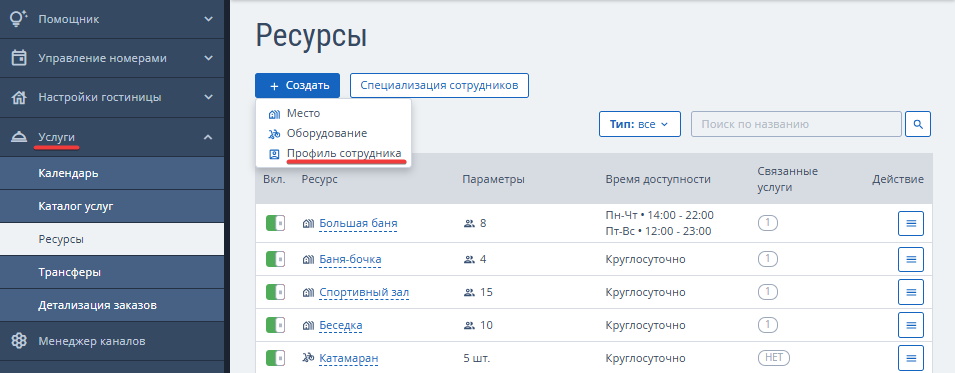Click the Время доступности column header

[658, 179]
